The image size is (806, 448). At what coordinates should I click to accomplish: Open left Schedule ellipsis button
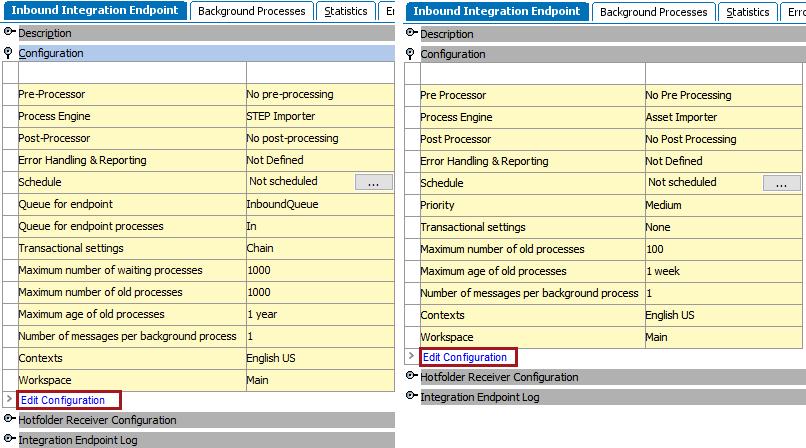[x=374, y=182]
